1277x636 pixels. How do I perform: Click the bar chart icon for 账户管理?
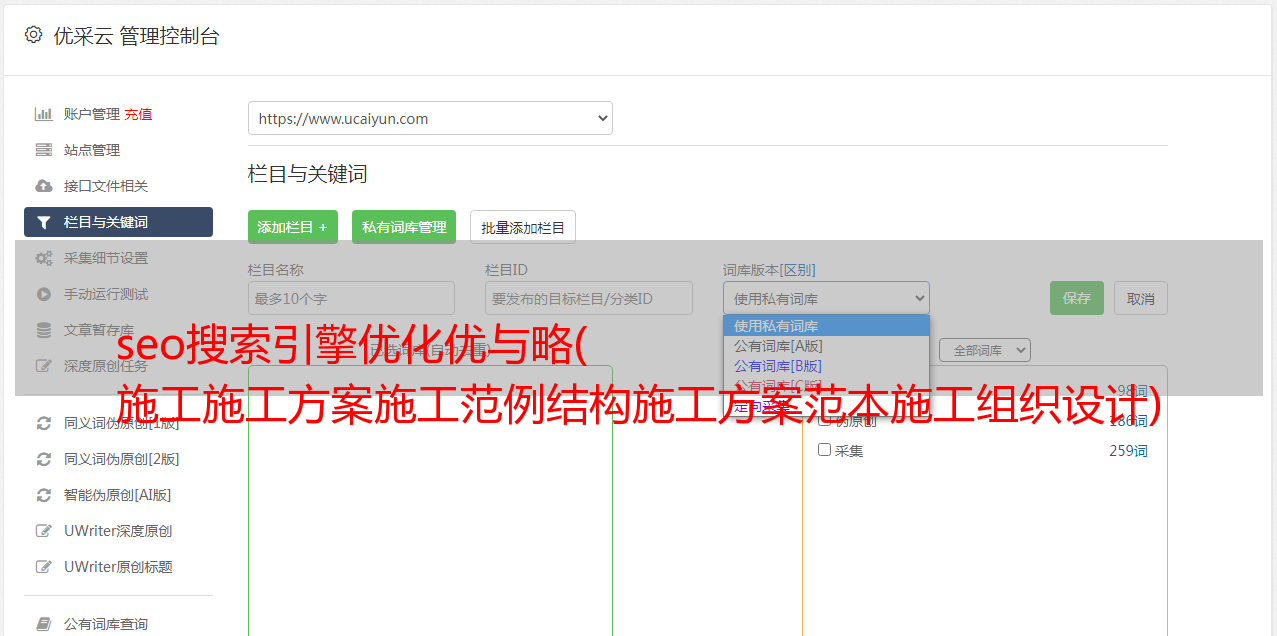click(44, 114)
